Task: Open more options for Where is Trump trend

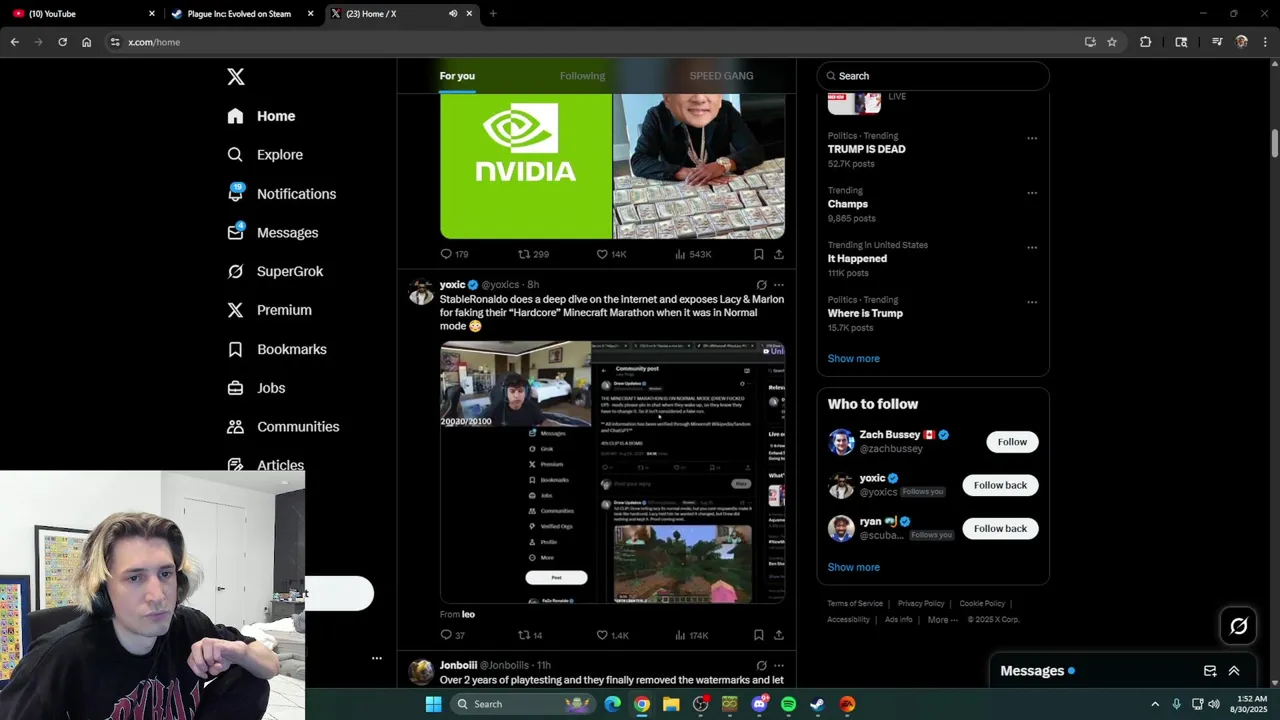Action: pyautogui.click(x=1032, y=302)
